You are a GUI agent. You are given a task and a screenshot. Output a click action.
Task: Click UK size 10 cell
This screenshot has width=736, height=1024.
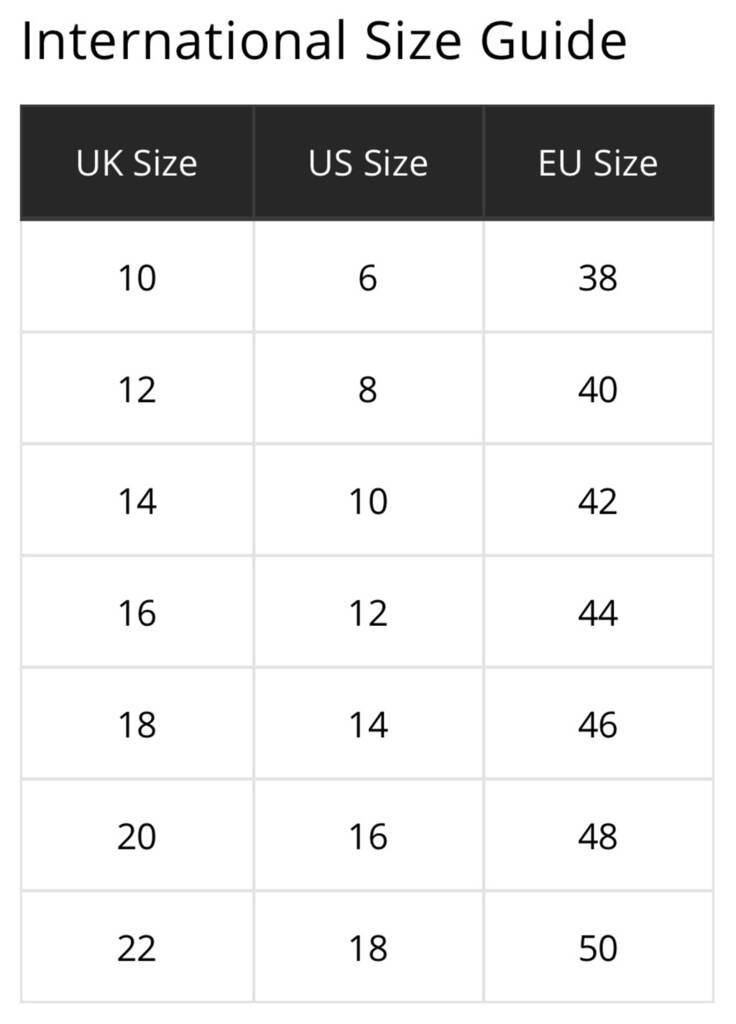pyautogui.click(x=136, y=277)
